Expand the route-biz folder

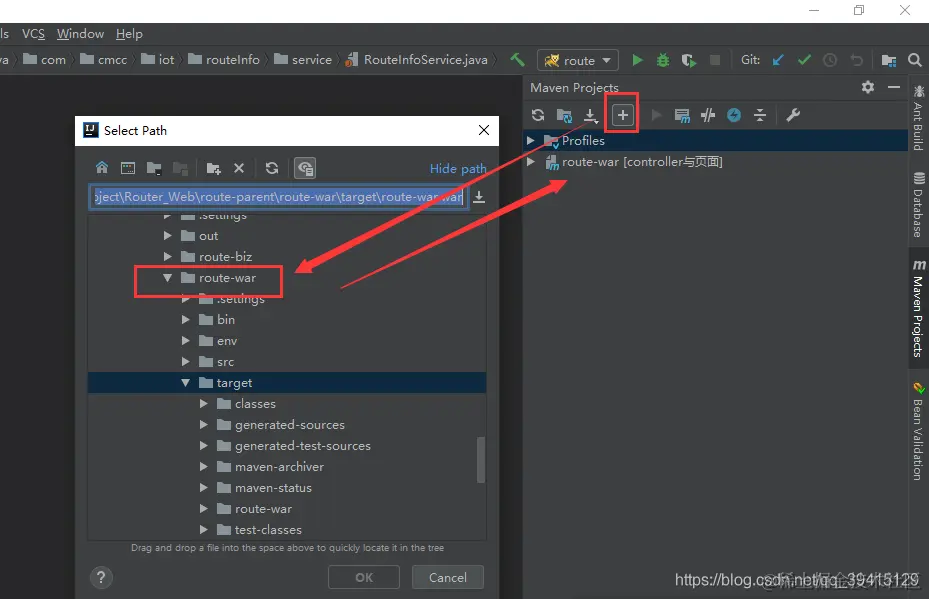(168, 256)
